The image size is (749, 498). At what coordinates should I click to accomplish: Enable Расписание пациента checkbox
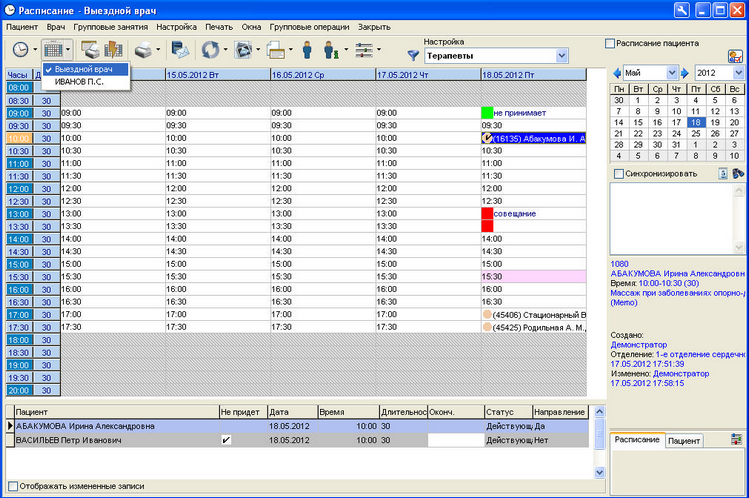[610, 43]
